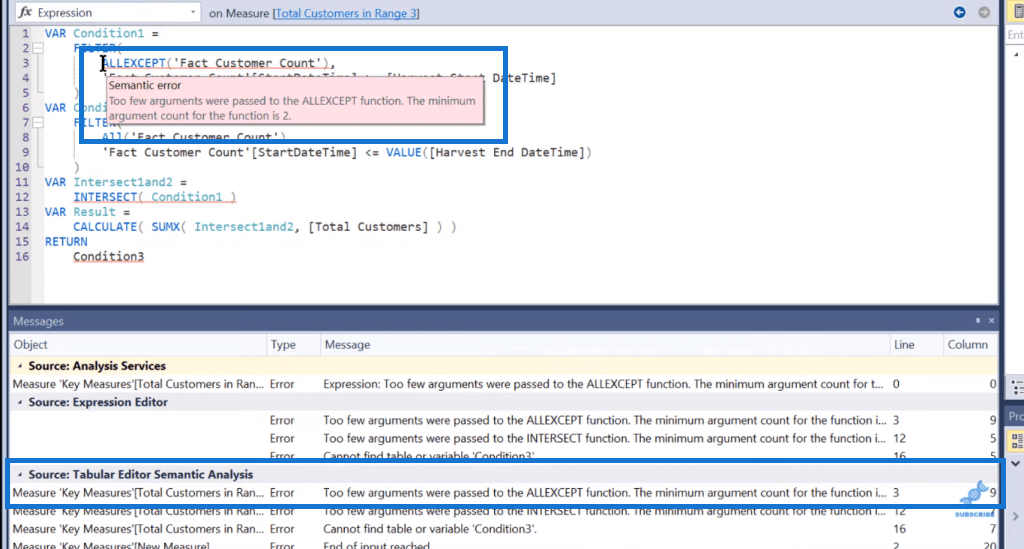Sort by the Message column header
The image size is (1024, 549).
point(605,345)
